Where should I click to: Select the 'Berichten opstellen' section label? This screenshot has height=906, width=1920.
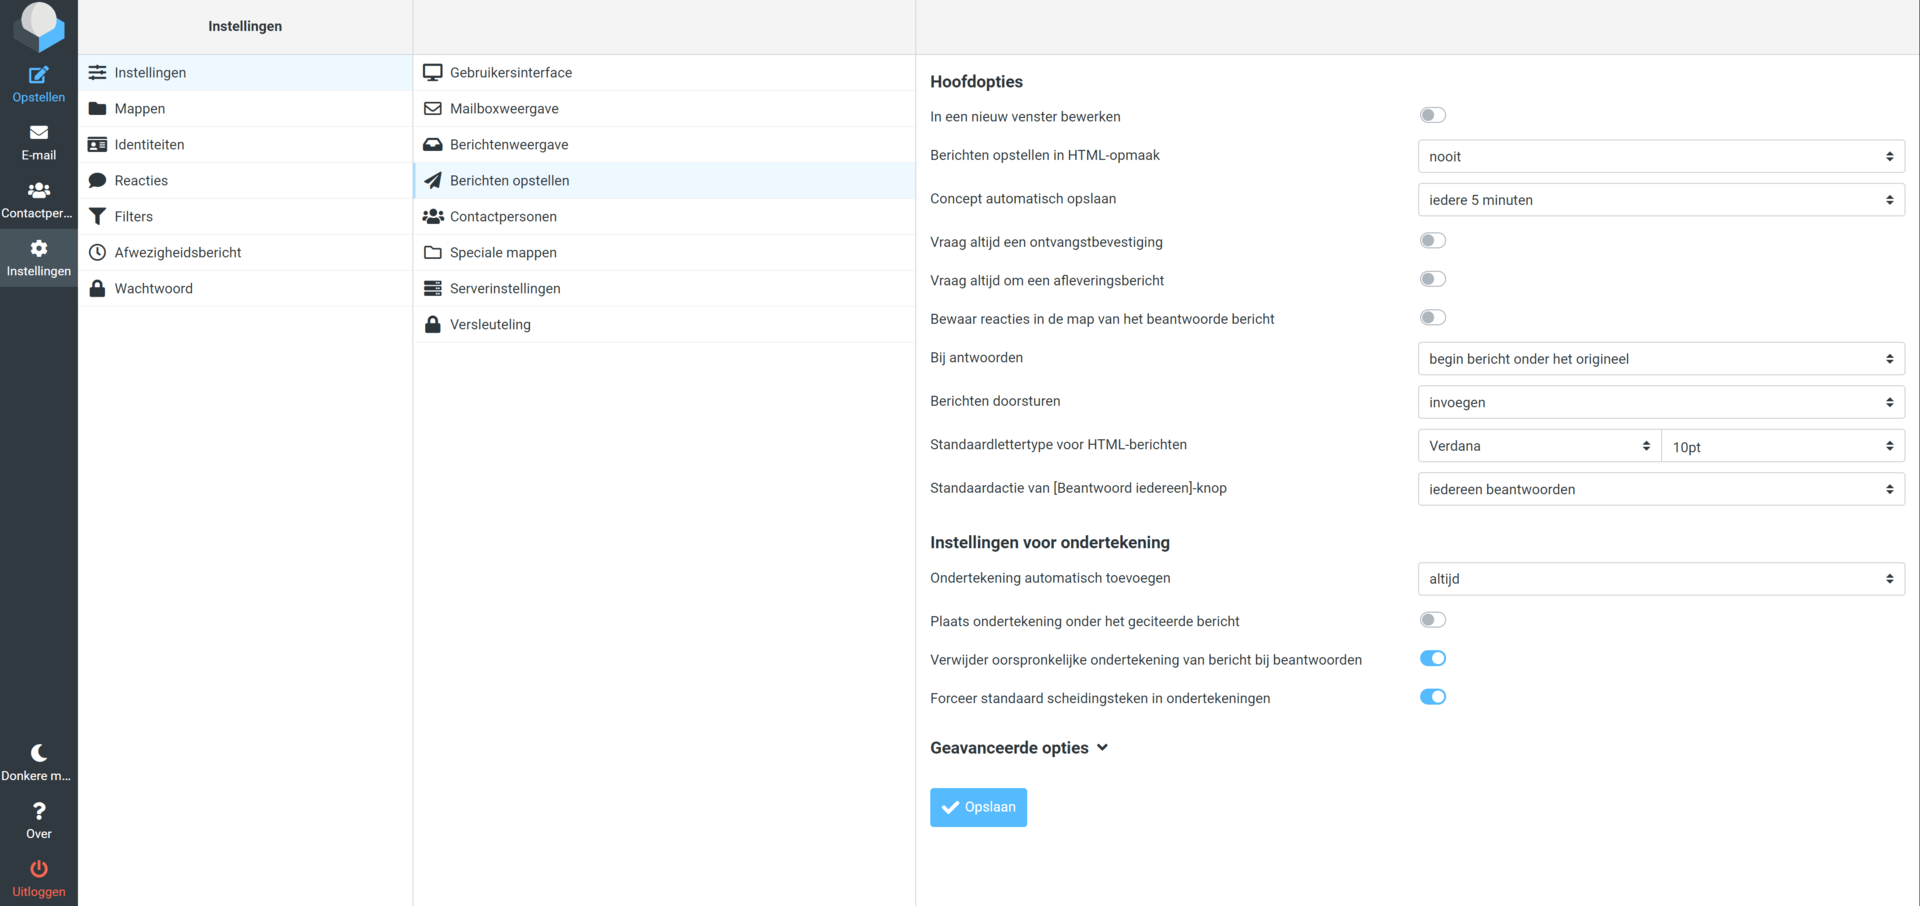(x=509, y=180)
